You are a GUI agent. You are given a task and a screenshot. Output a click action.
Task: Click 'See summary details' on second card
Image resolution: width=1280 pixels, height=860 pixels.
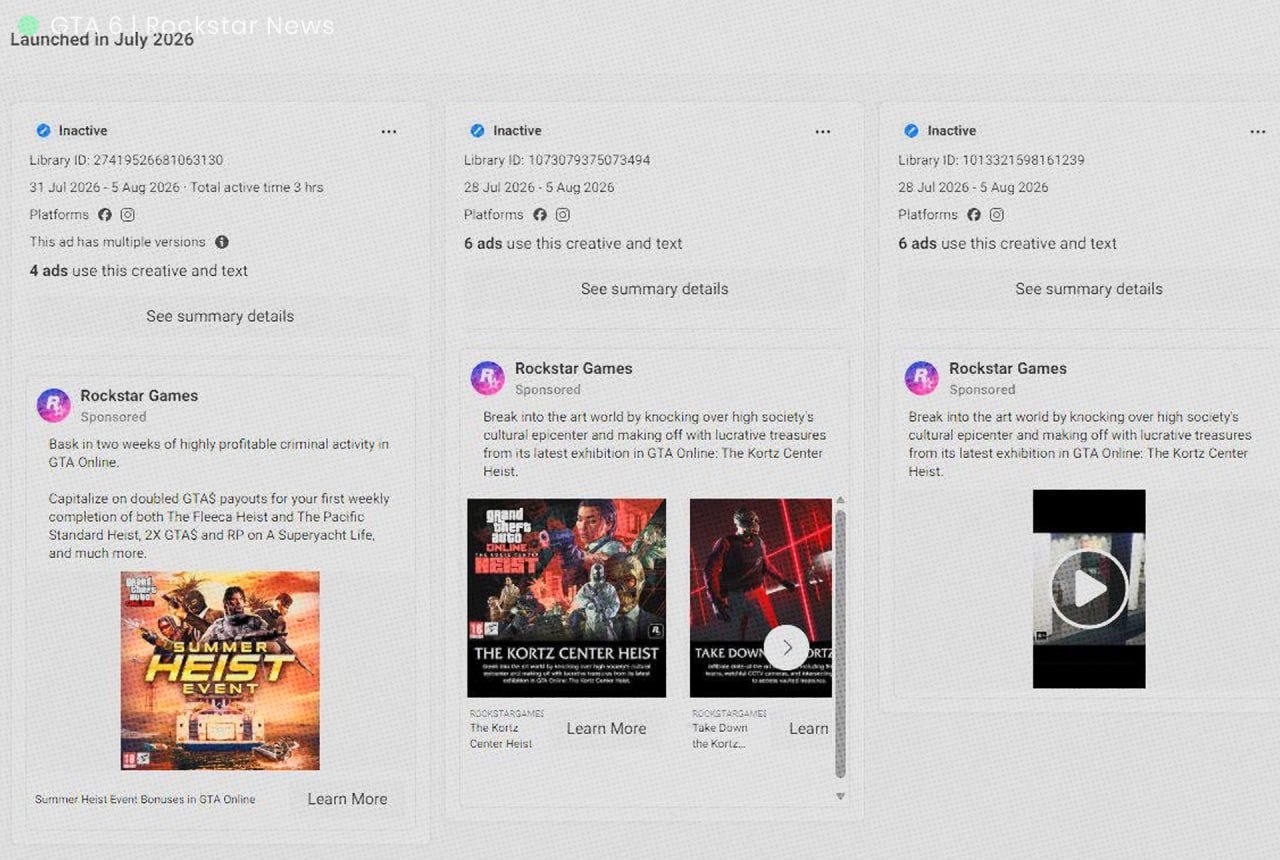[655, 289]
